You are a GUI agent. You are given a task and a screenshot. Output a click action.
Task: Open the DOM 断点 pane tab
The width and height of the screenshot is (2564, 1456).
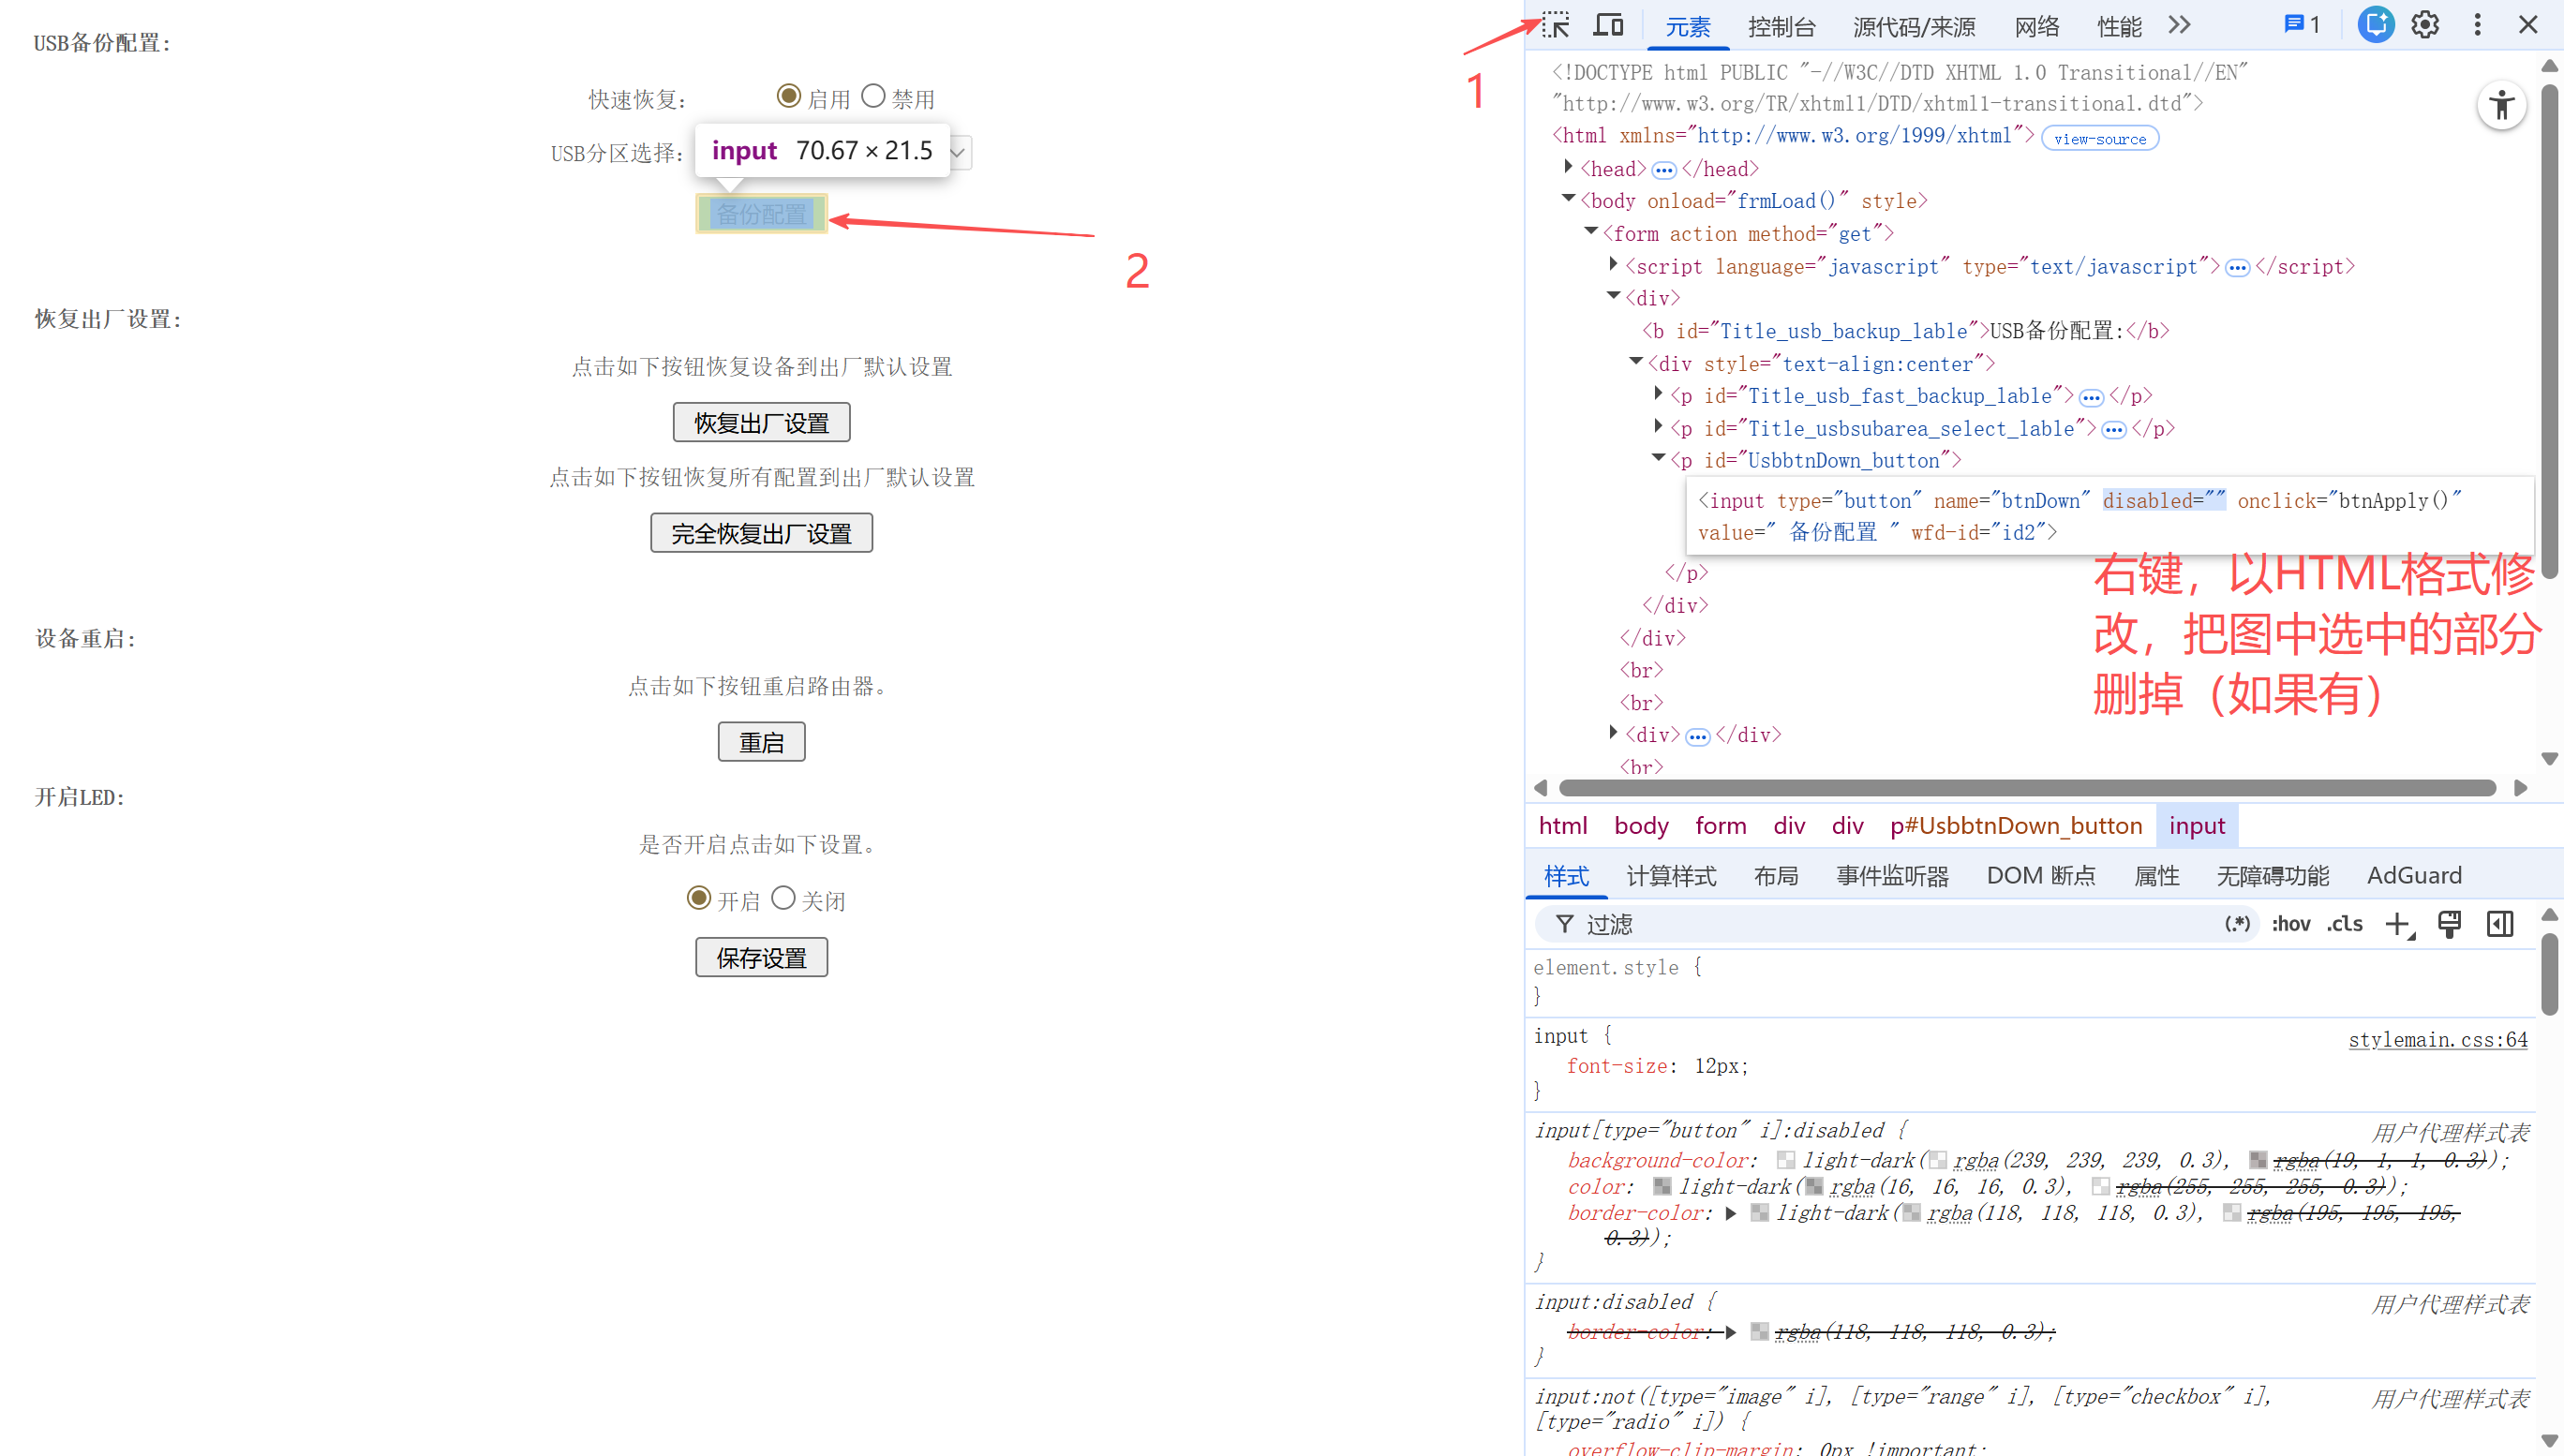pos(2041,877)
